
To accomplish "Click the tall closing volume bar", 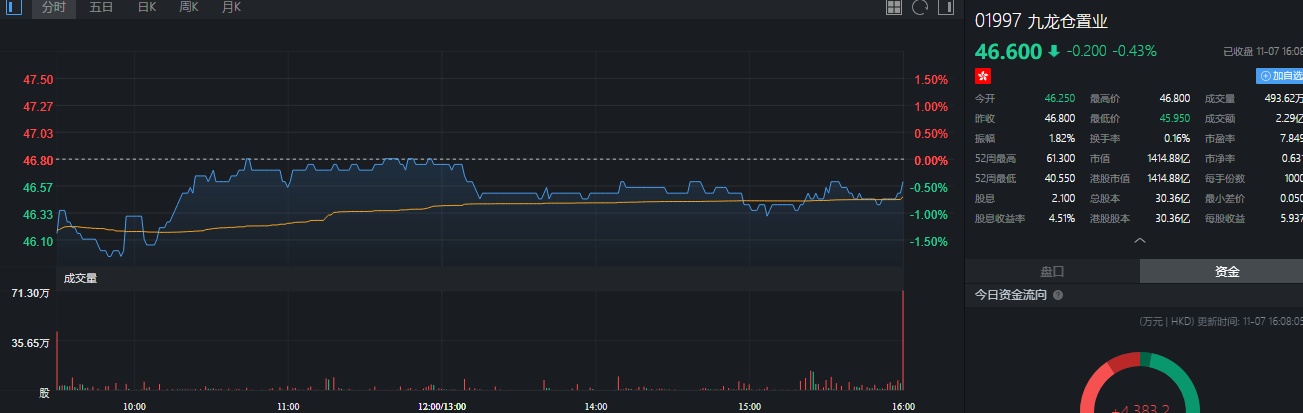I will click(x=903, y=338).
